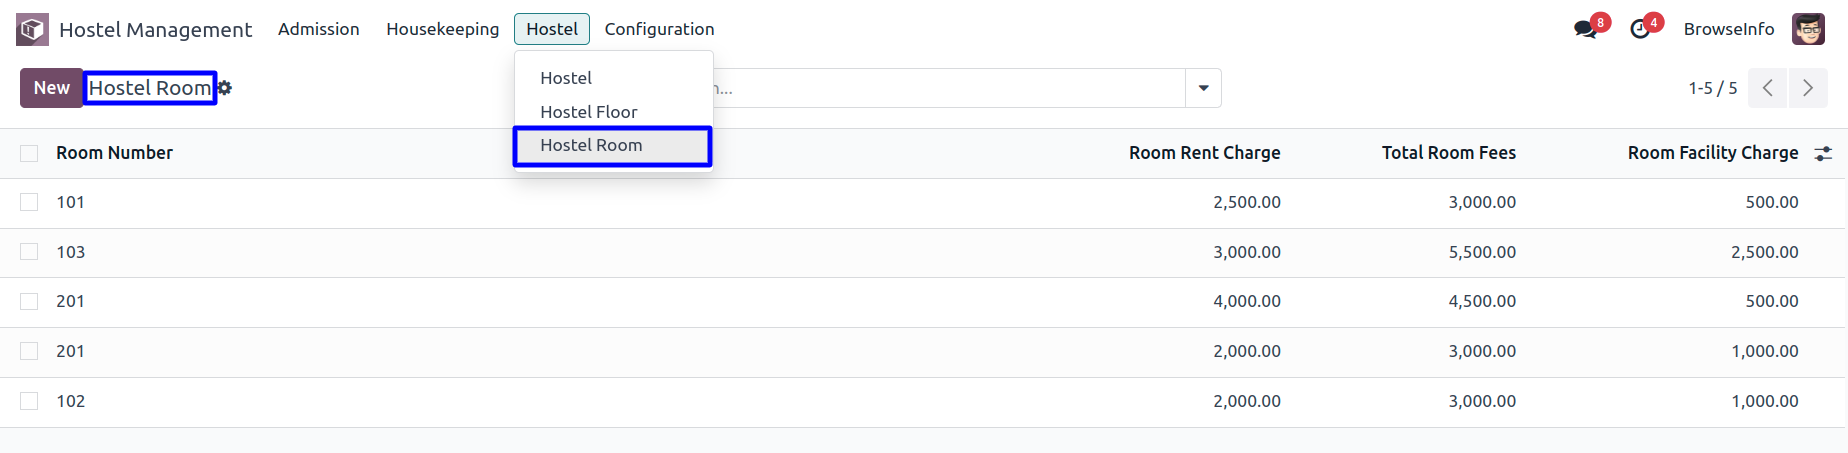
Task: Click the pager counter 1-5 / 5
Action: point(1712,88)
